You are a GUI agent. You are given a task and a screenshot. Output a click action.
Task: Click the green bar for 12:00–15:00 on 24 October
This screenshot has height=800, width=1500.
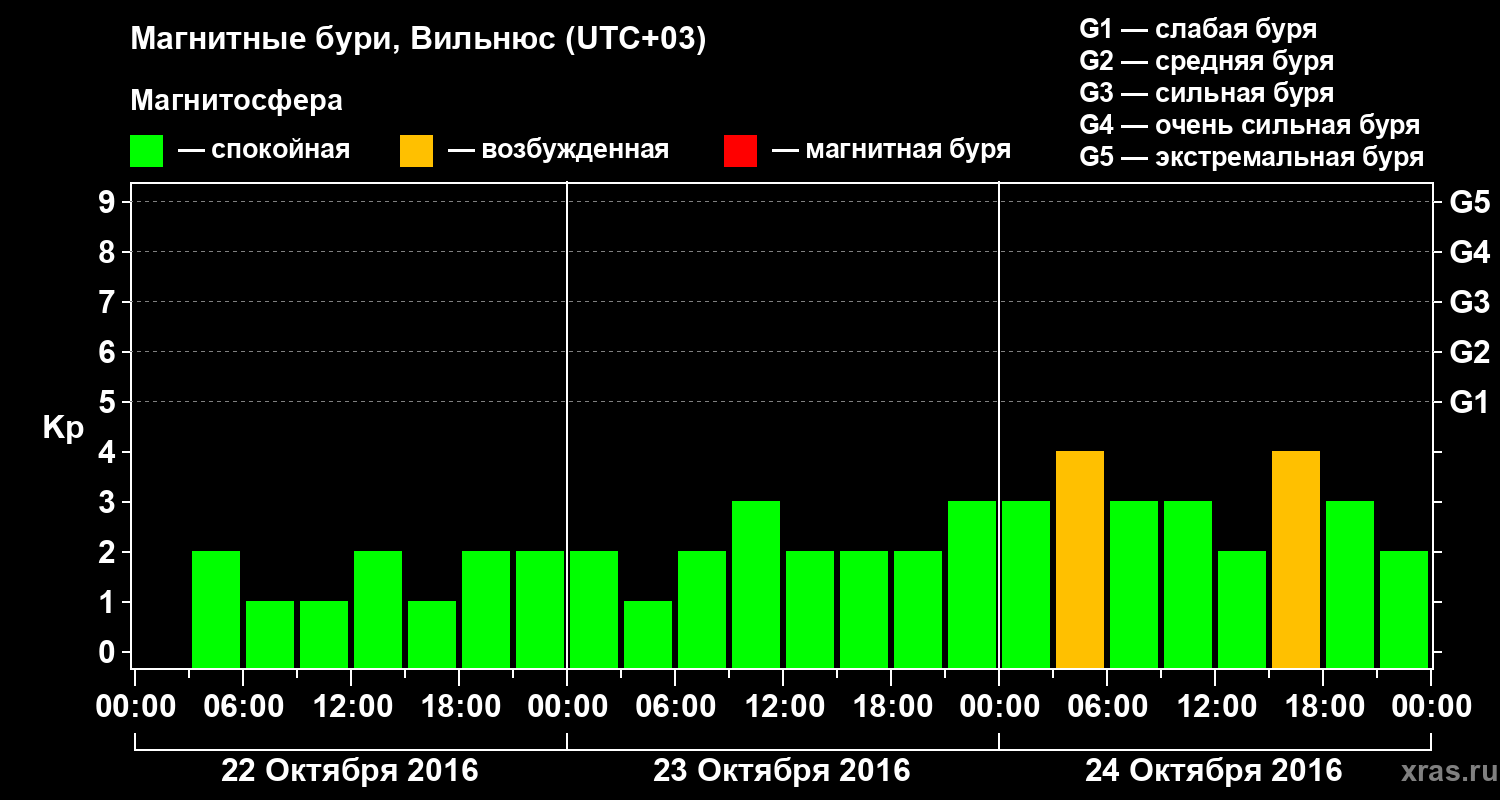pos(1242,610)
